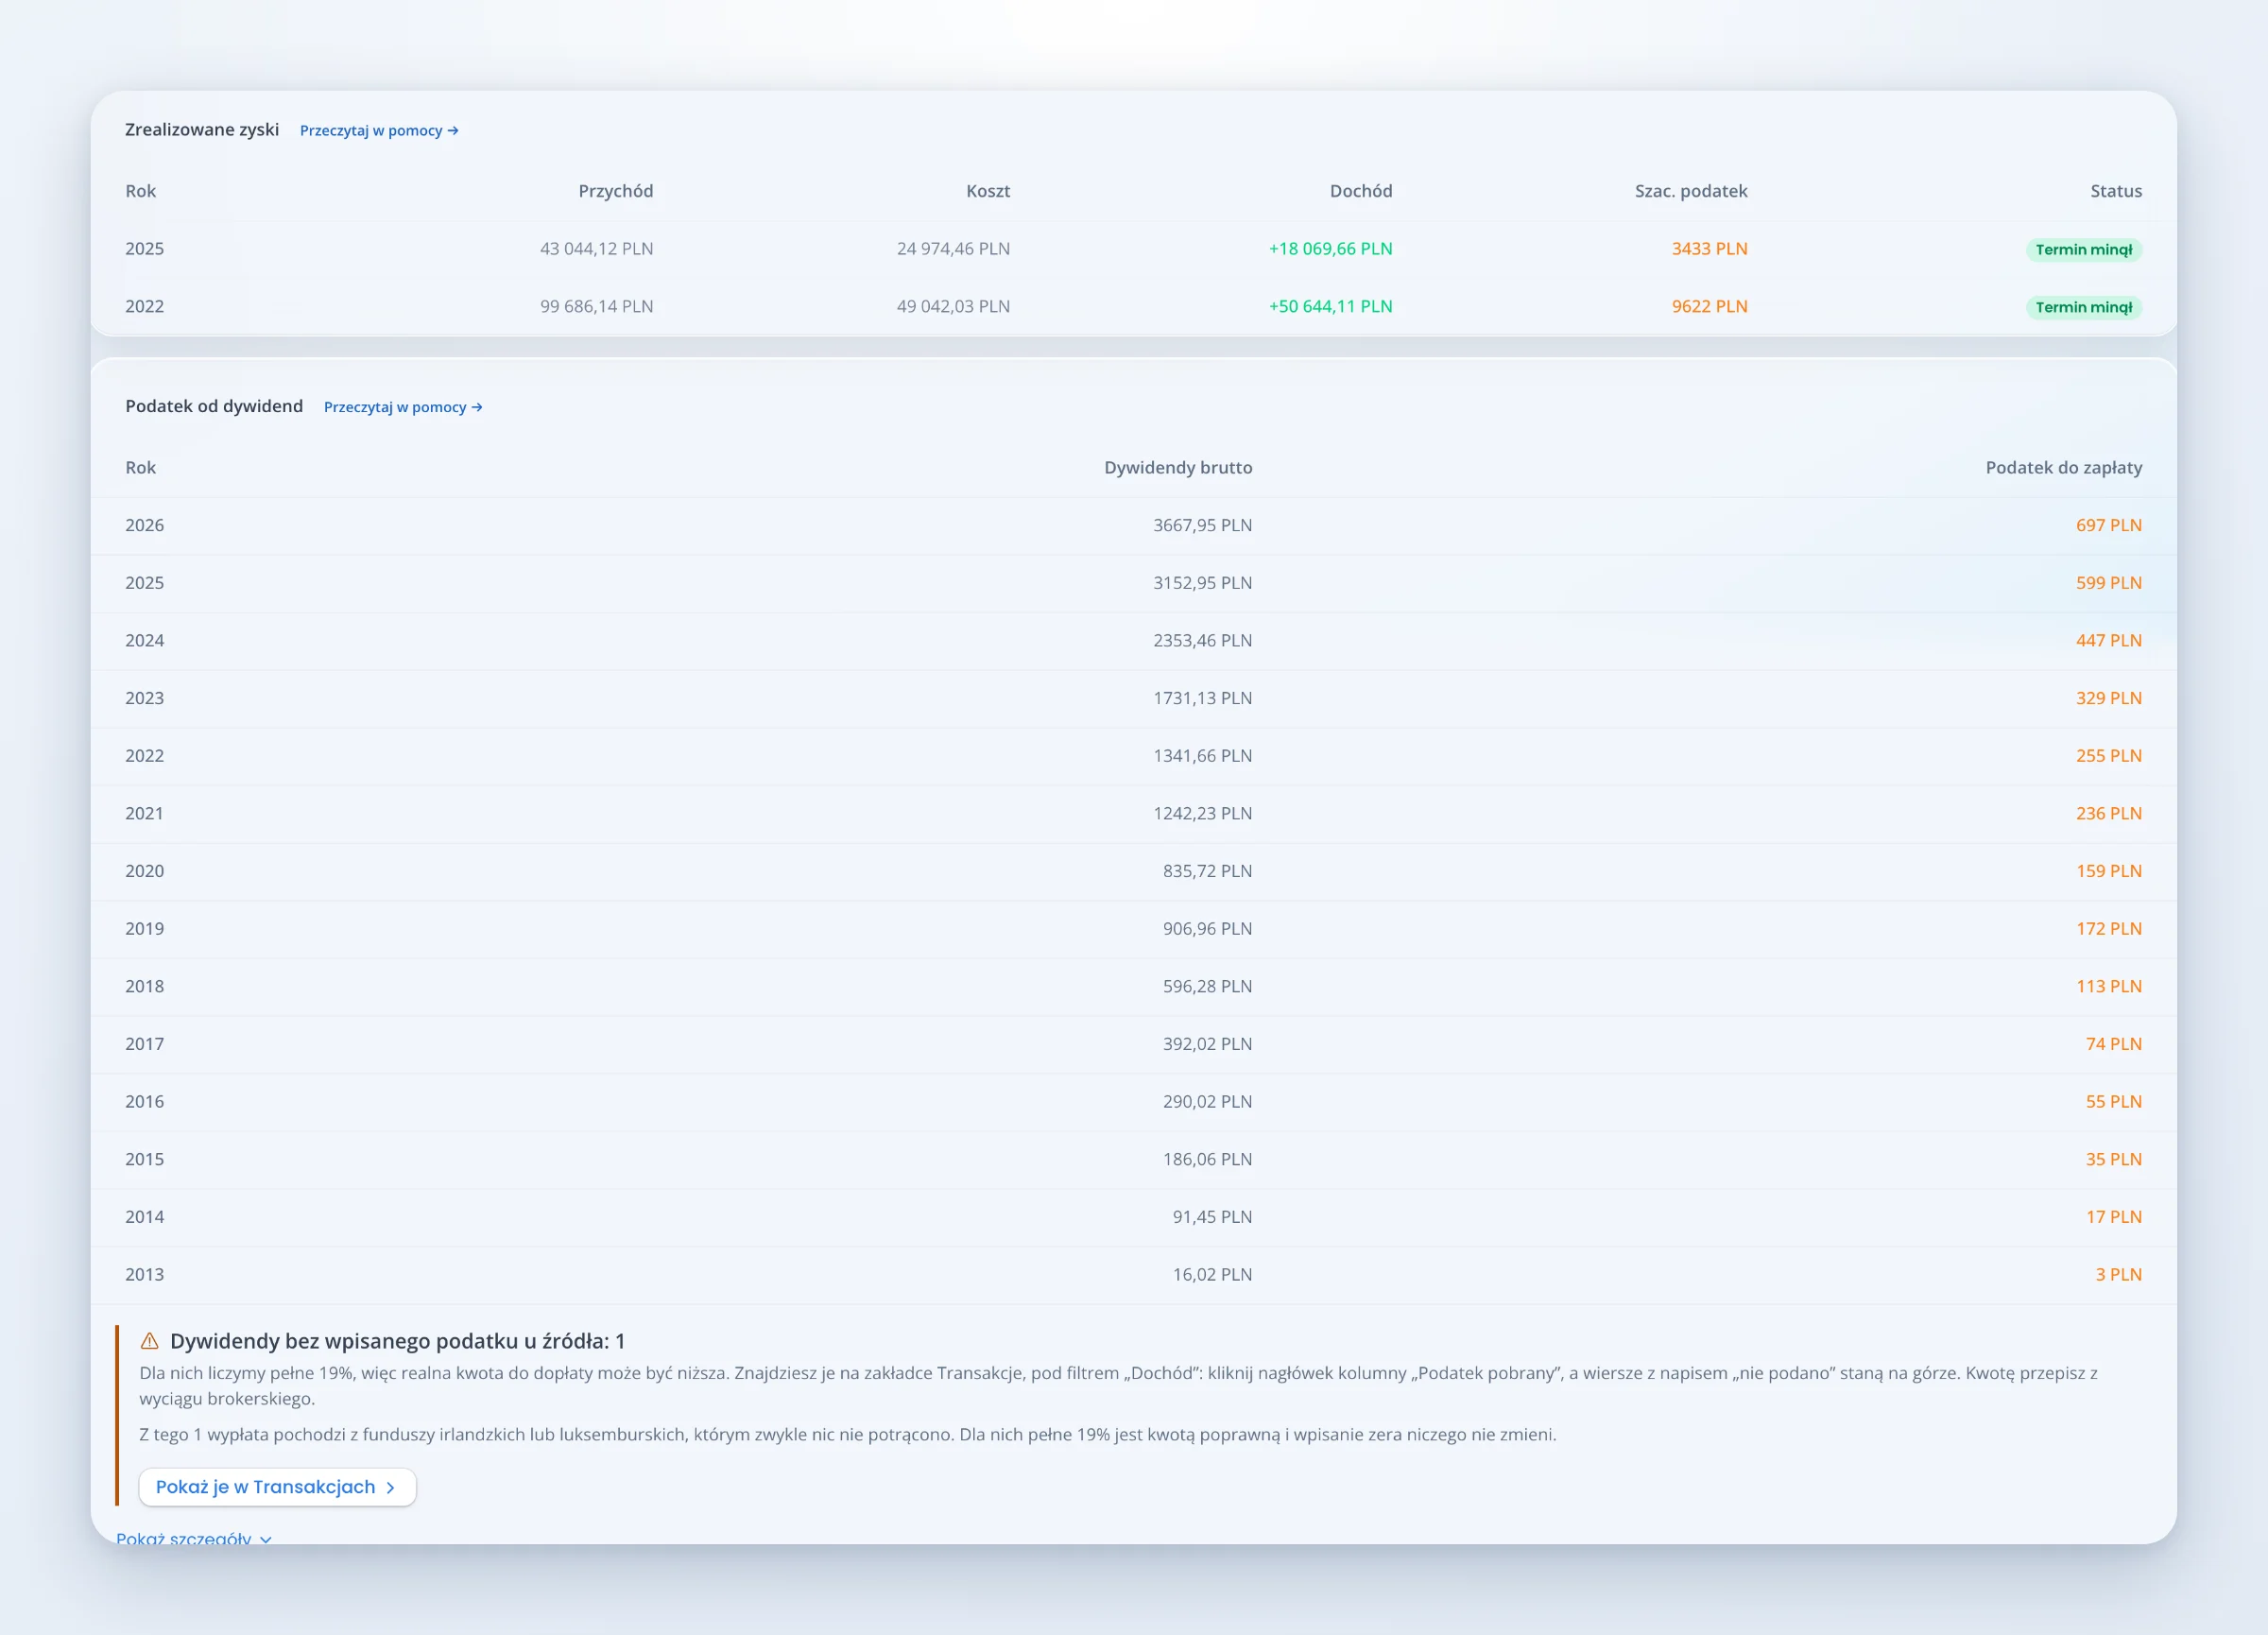Image resolution: width=2268 pixels, height=1635 pixels.
Task: Click the warning triangle icon
Action: [x=150, y=1341]
